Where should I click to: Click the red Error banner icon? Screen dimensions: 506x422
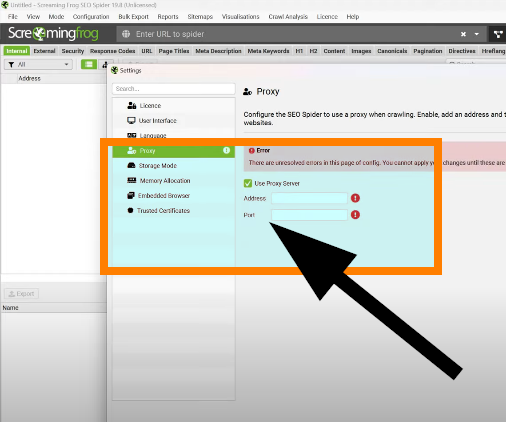click(252, 151)
